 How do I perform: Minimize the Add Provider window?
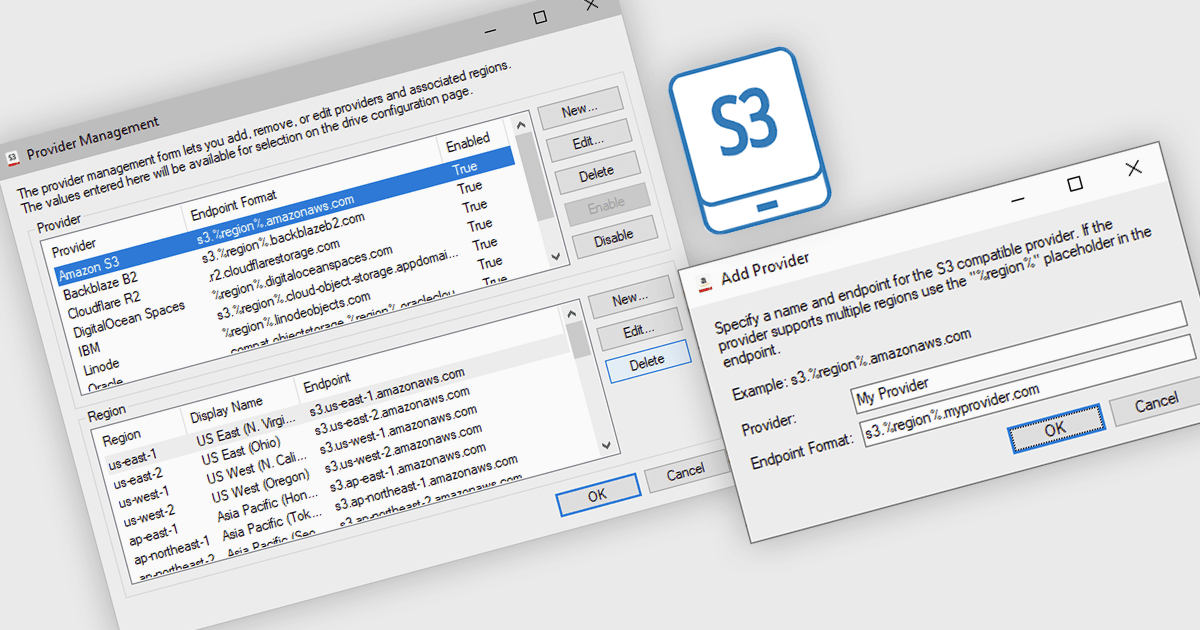(1017, 200)
